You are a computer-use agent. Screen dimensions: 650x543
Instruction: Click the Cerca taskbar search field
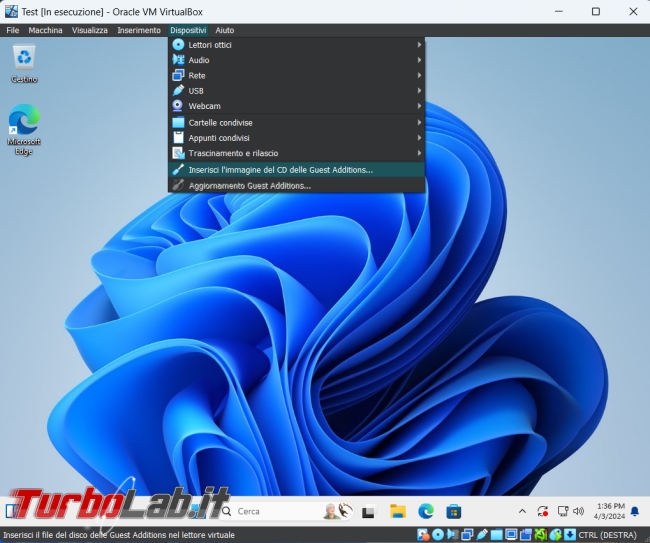286,511
